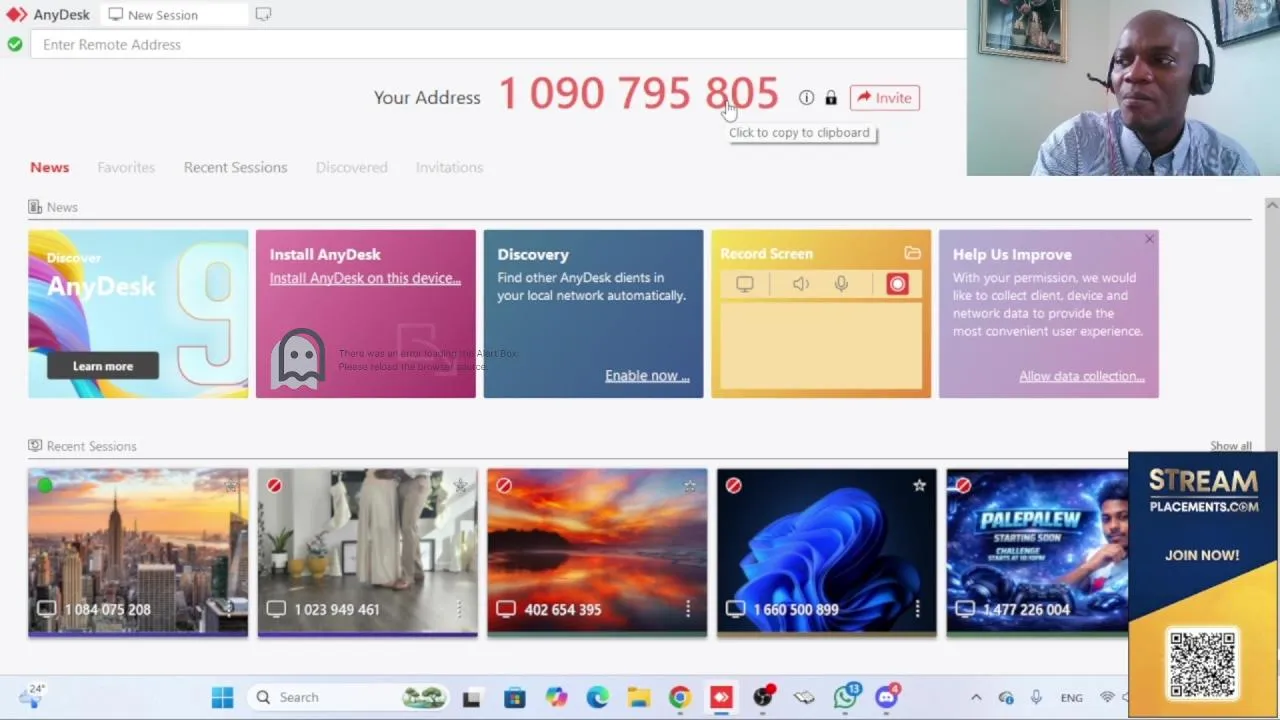Screen dimensions: 1280x720
Task: Click Install AnyDesk on this device link
Action: point(365,278)
